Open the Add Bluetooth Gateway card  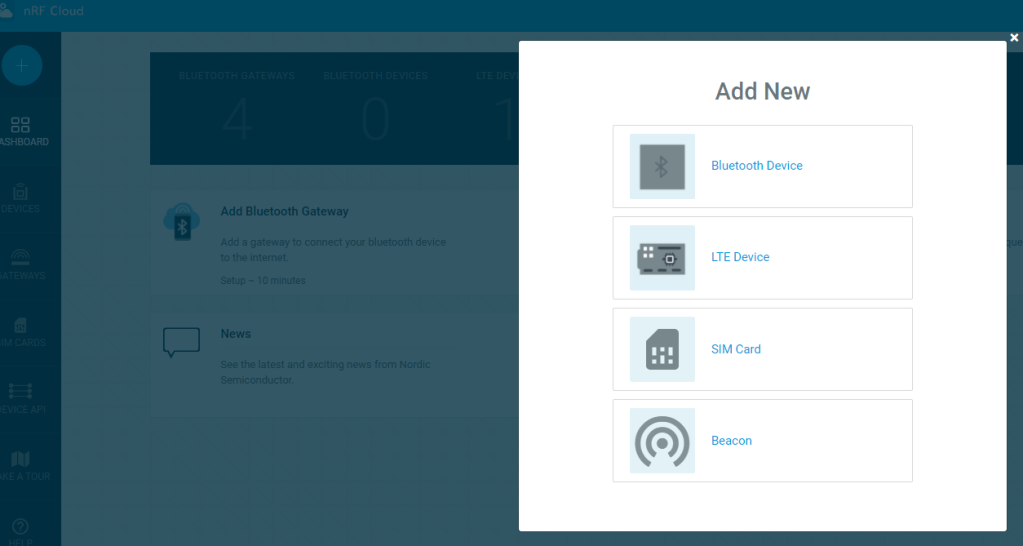pyautogui.click(x=284, y=212)
